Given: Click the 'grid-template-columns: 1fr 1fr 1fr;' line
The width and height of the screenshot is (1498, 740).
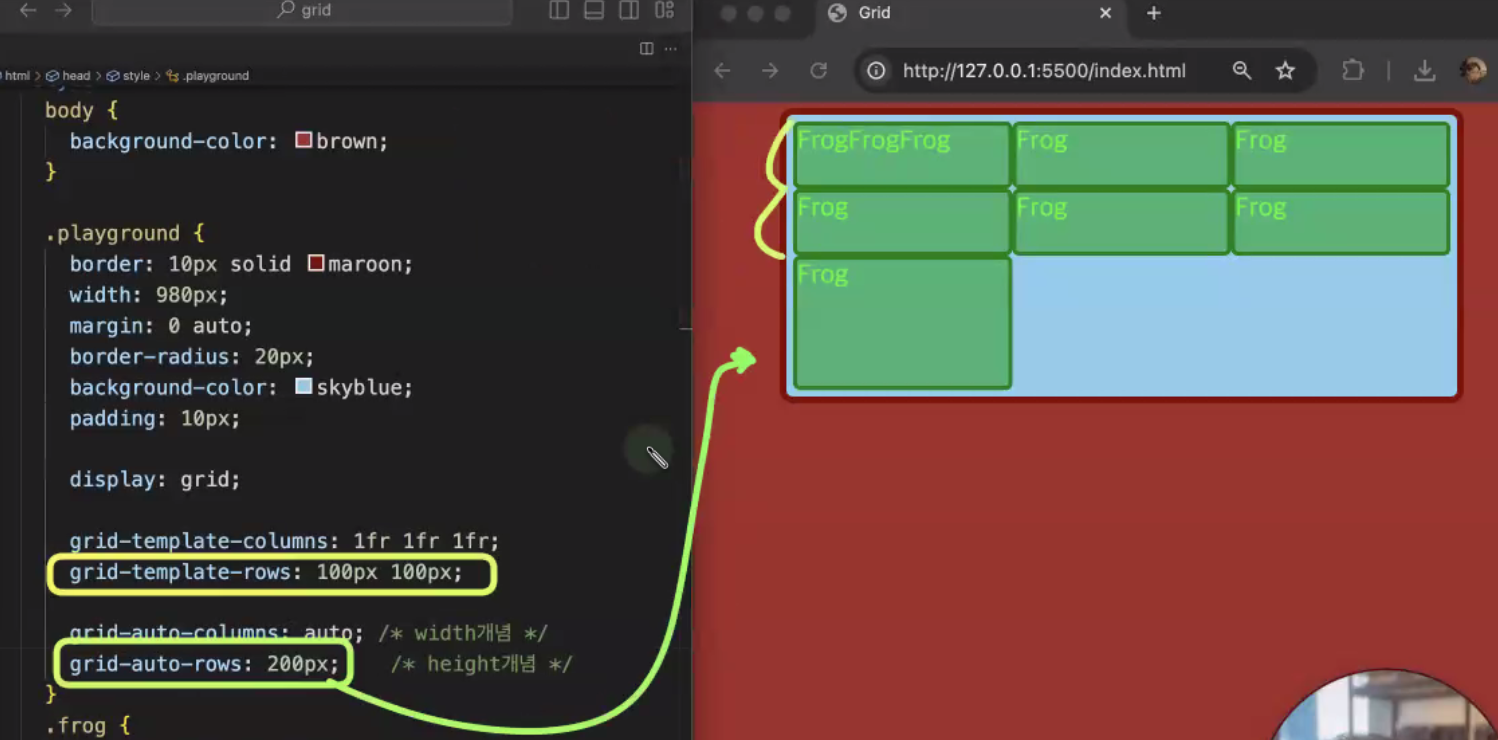Looking at the screenshot, I should point(284,541).
